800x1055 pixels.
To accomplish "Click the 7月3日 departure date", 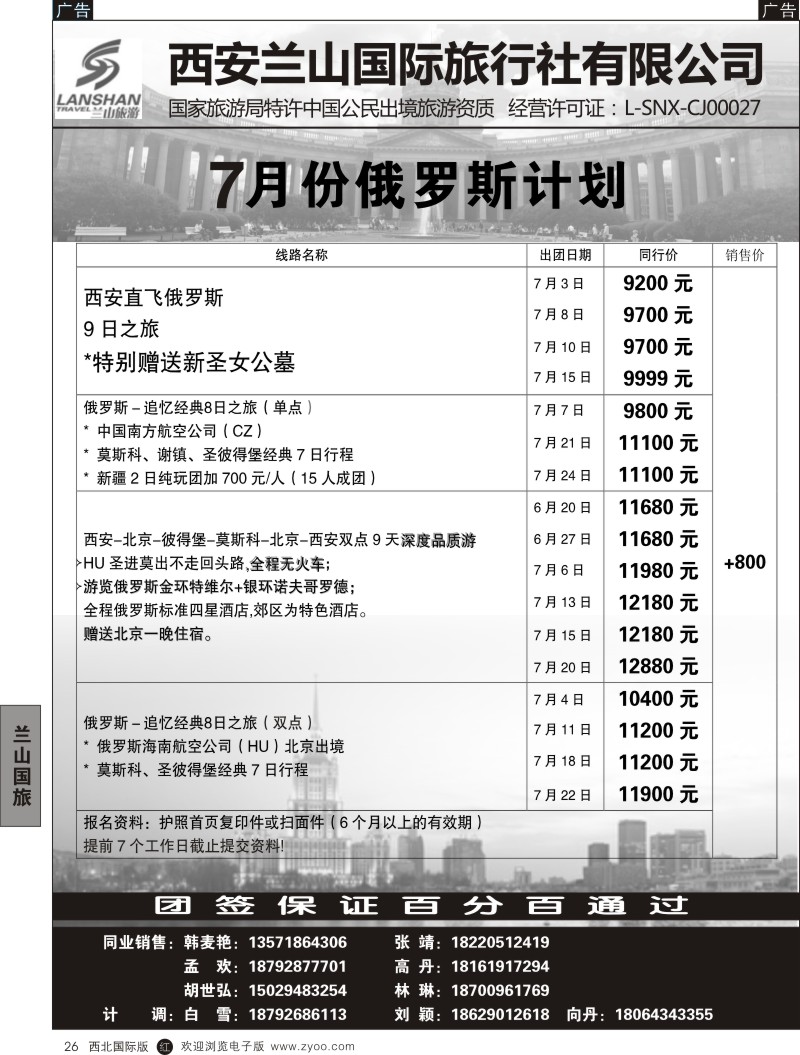I will [x=558, y=284].
